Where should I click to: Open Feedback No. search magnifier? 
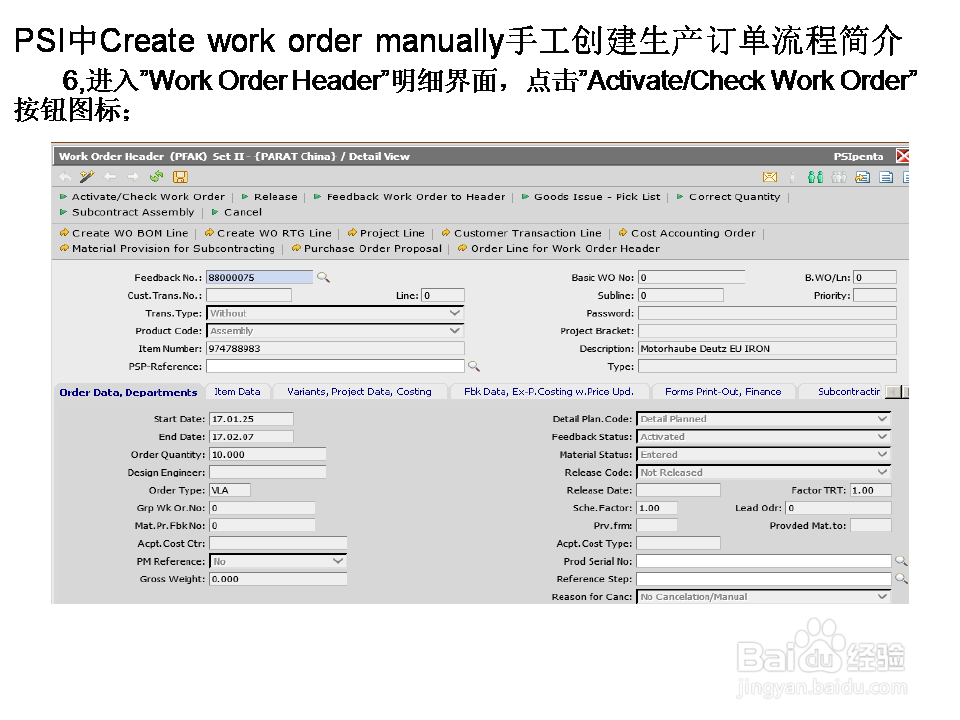tap(323, 277)
